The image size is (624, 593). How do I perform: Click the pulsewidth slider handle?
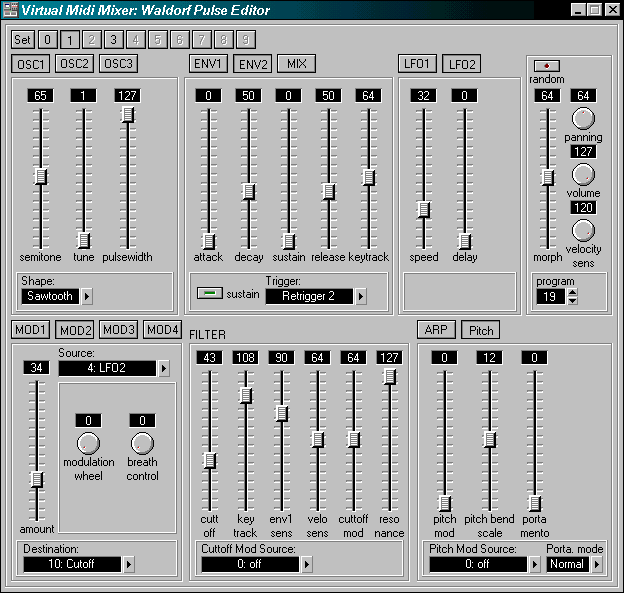[127, 115]
